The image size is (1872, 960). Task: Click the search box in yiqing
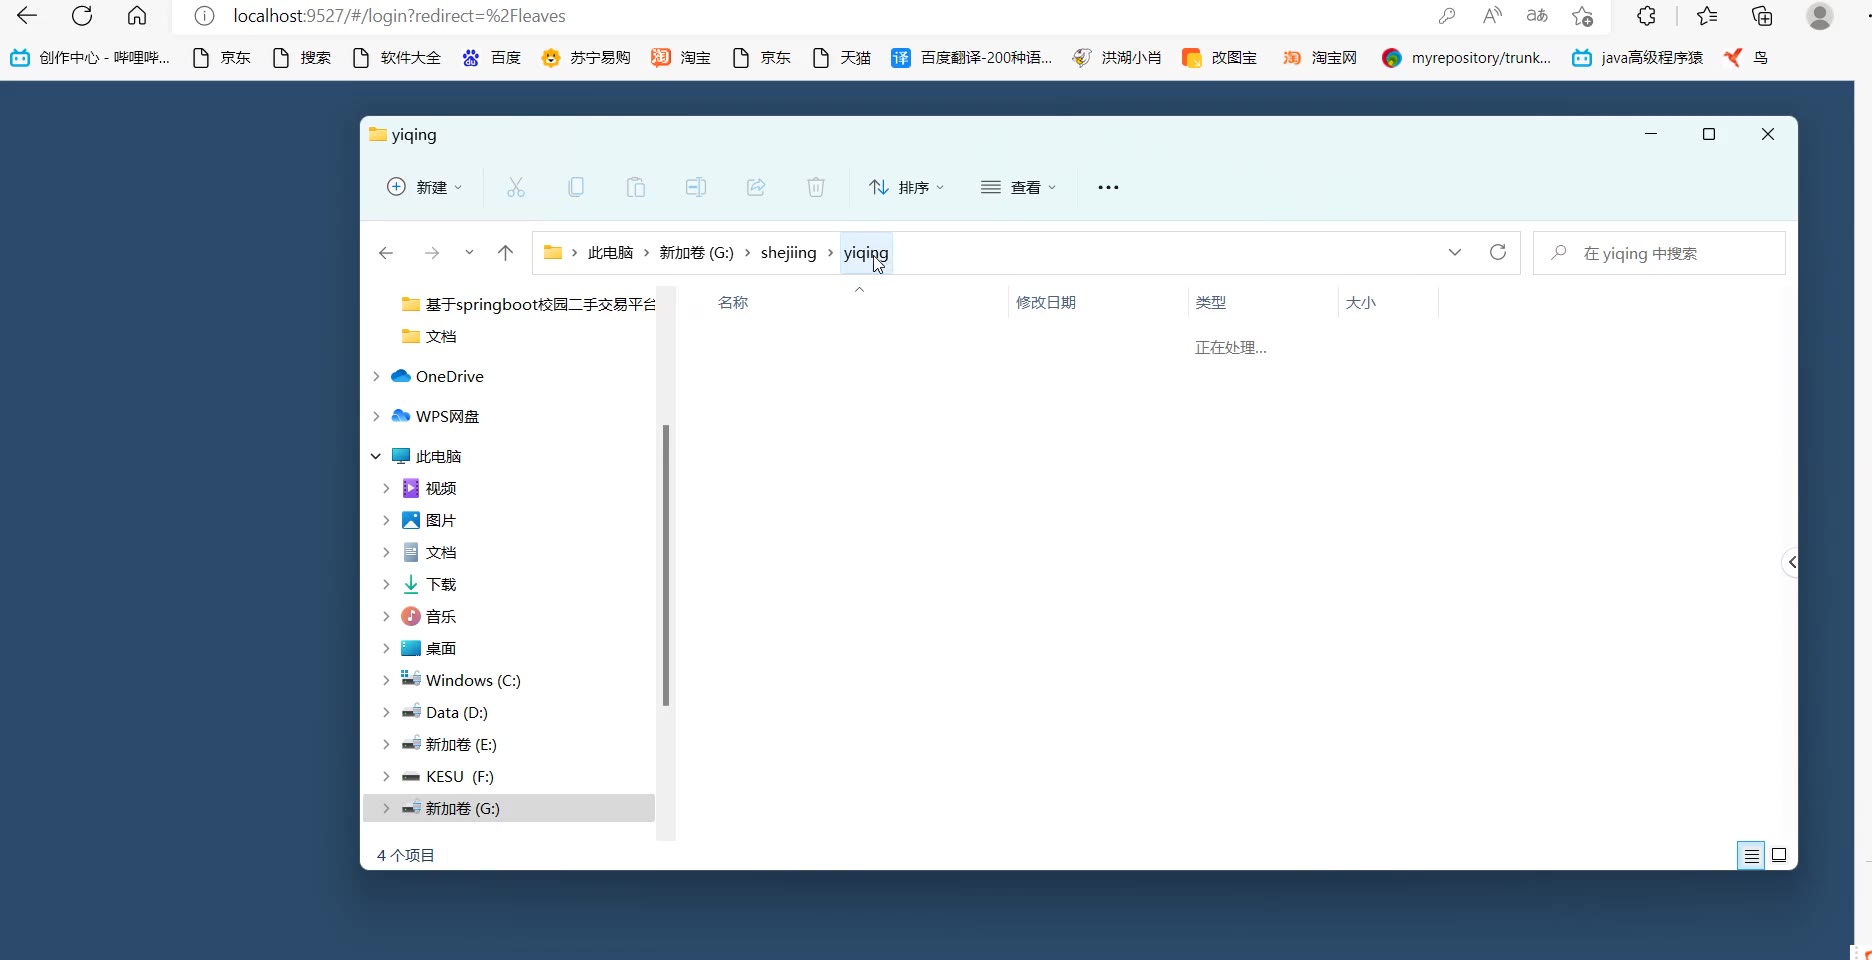tap(1659, 253)
